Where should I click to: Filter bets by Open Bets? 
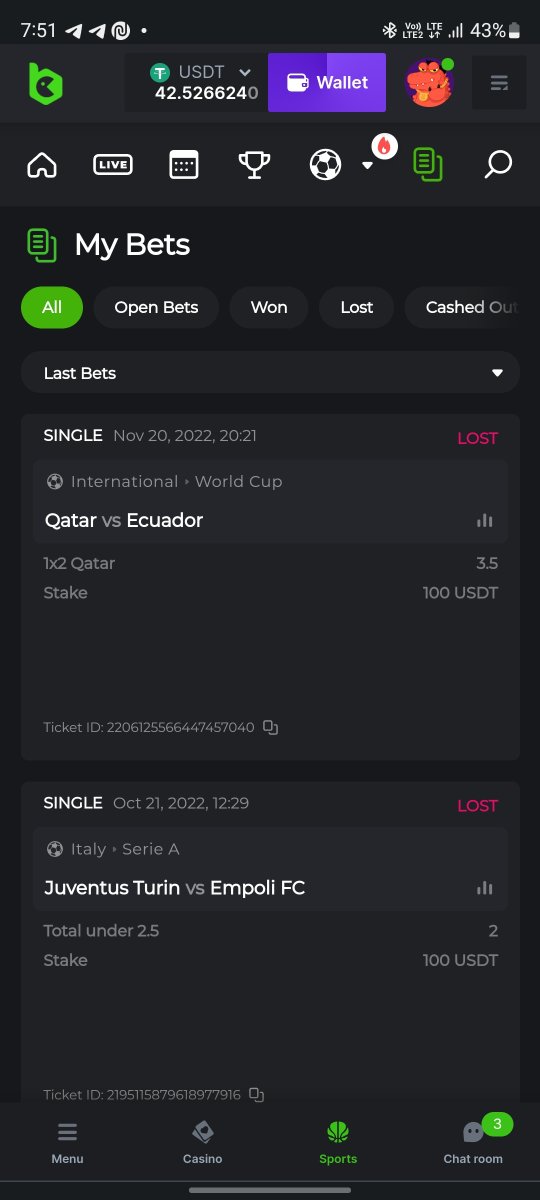click(156, 307)
